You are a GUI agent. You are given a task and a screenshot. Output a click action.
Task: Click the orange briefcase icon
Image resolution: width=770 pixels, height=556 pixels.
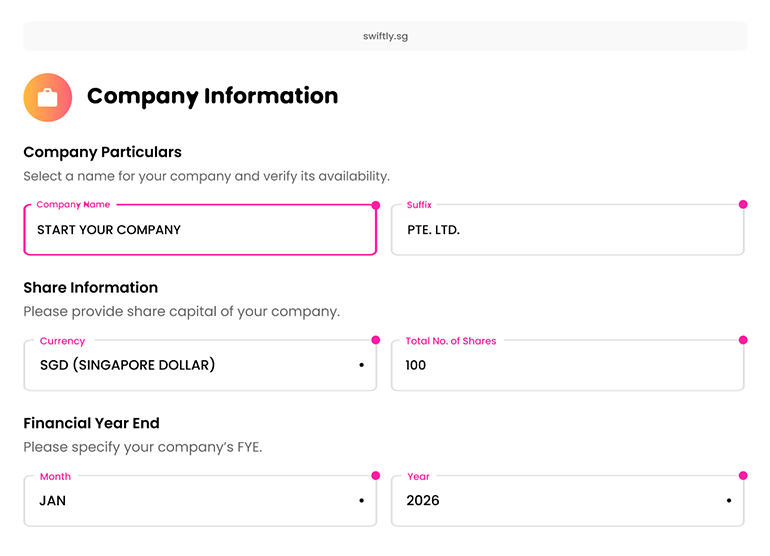pos(48,97)
